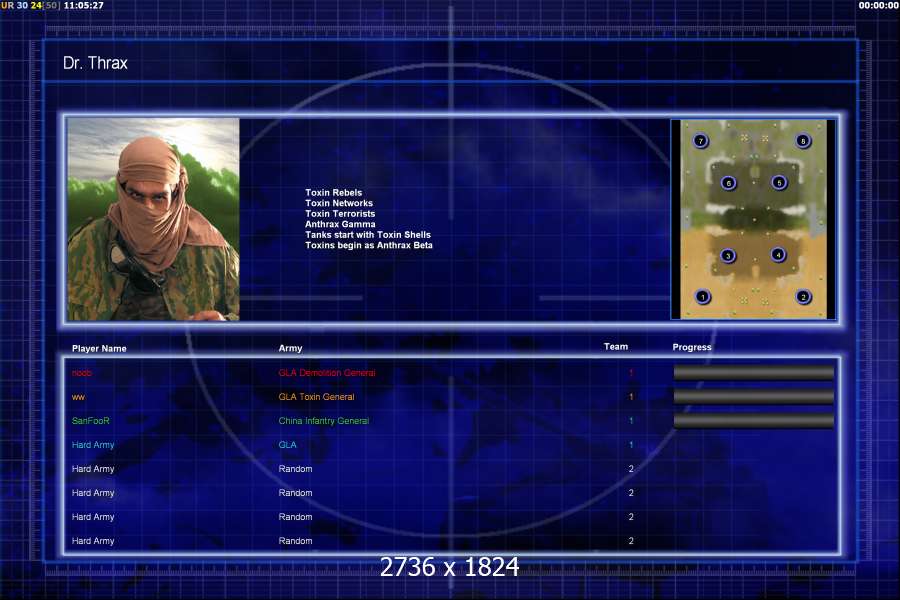The width and height of the screenshot is (900, 600).
Task: Click the 00:00:00 timer readout
Action: [x=879, y=5]
